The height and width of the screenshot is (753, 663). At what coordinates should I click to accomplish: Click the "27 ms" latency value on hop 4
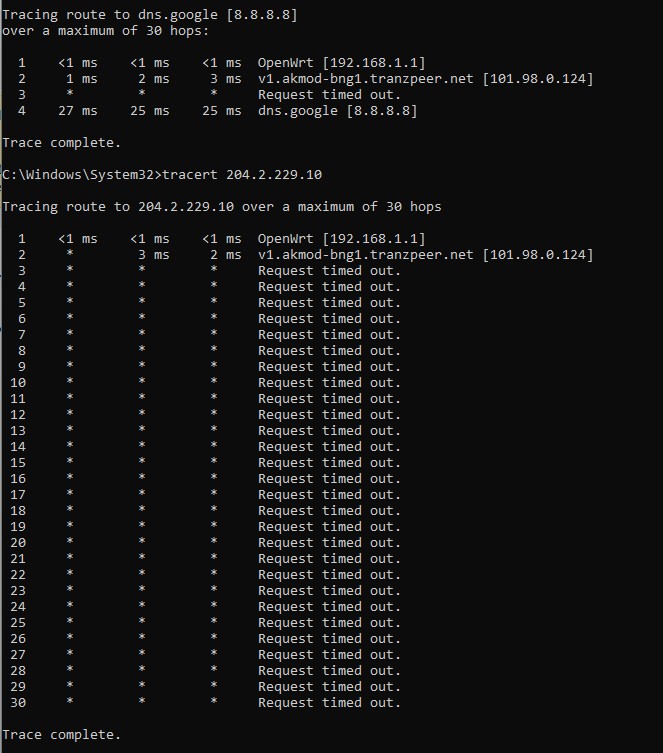pos(78,110)
